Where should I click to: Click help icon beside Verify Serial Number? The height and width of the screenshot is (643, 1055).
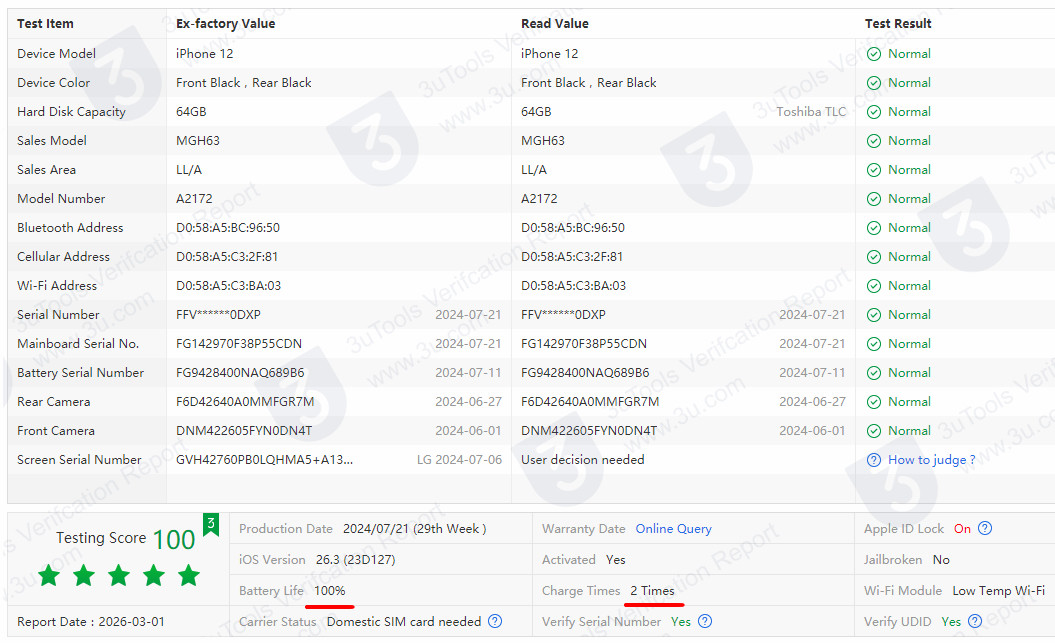pos(705,621)
